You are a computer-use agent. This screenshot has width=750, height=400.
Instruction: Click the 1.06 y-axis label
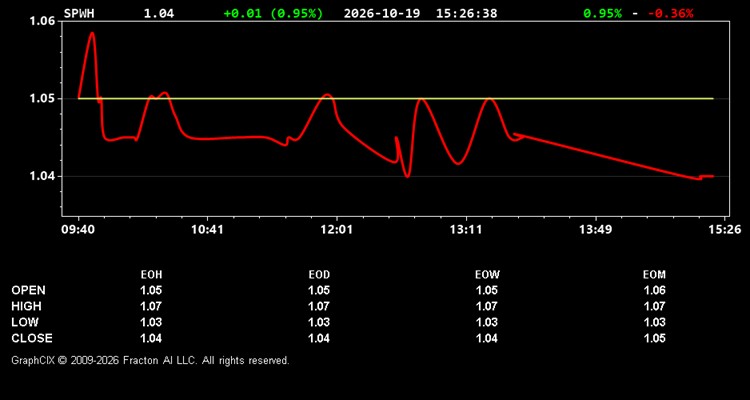[x=43, y=21]
